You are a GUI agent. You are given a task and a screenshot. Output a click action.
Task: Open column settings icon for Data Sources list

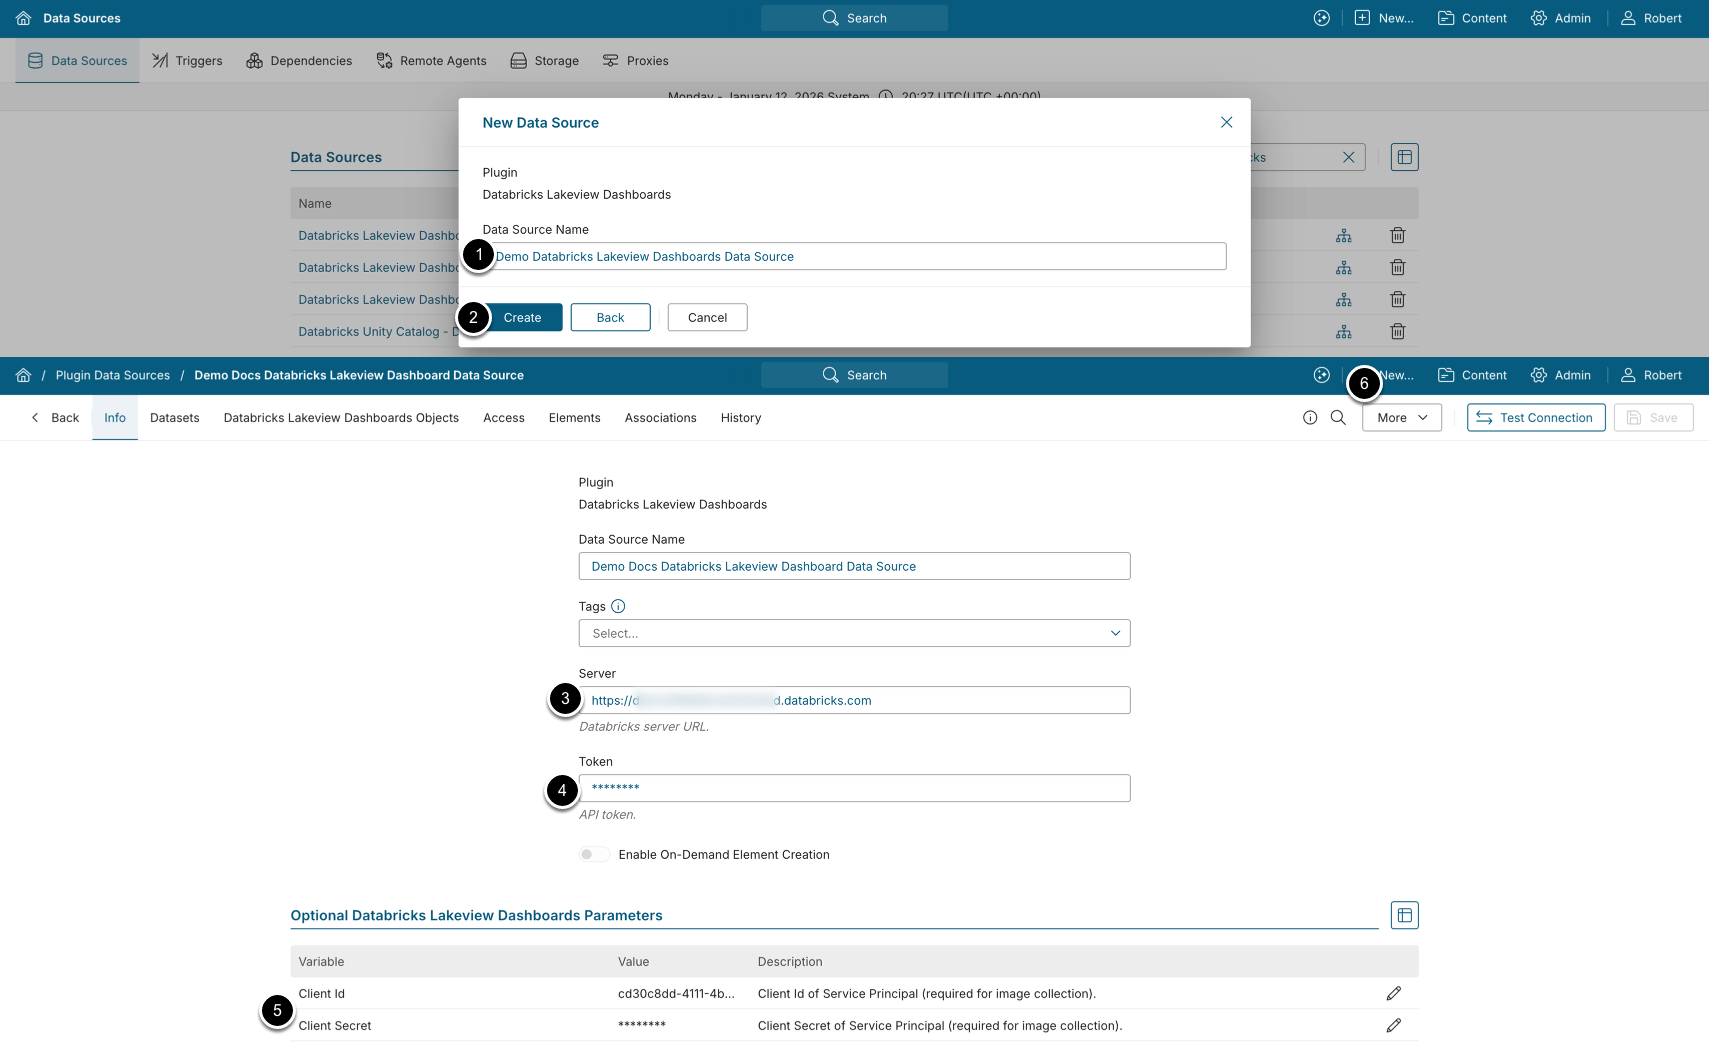[1404, 157]
